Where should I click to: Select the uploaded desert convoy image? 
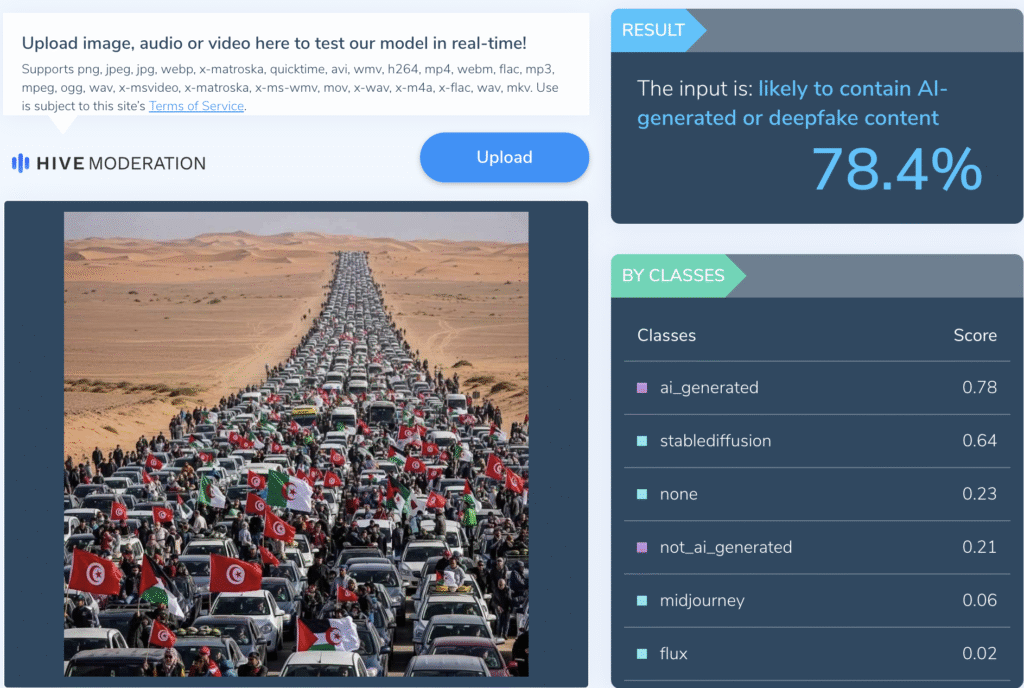click(x=296, y=444)
